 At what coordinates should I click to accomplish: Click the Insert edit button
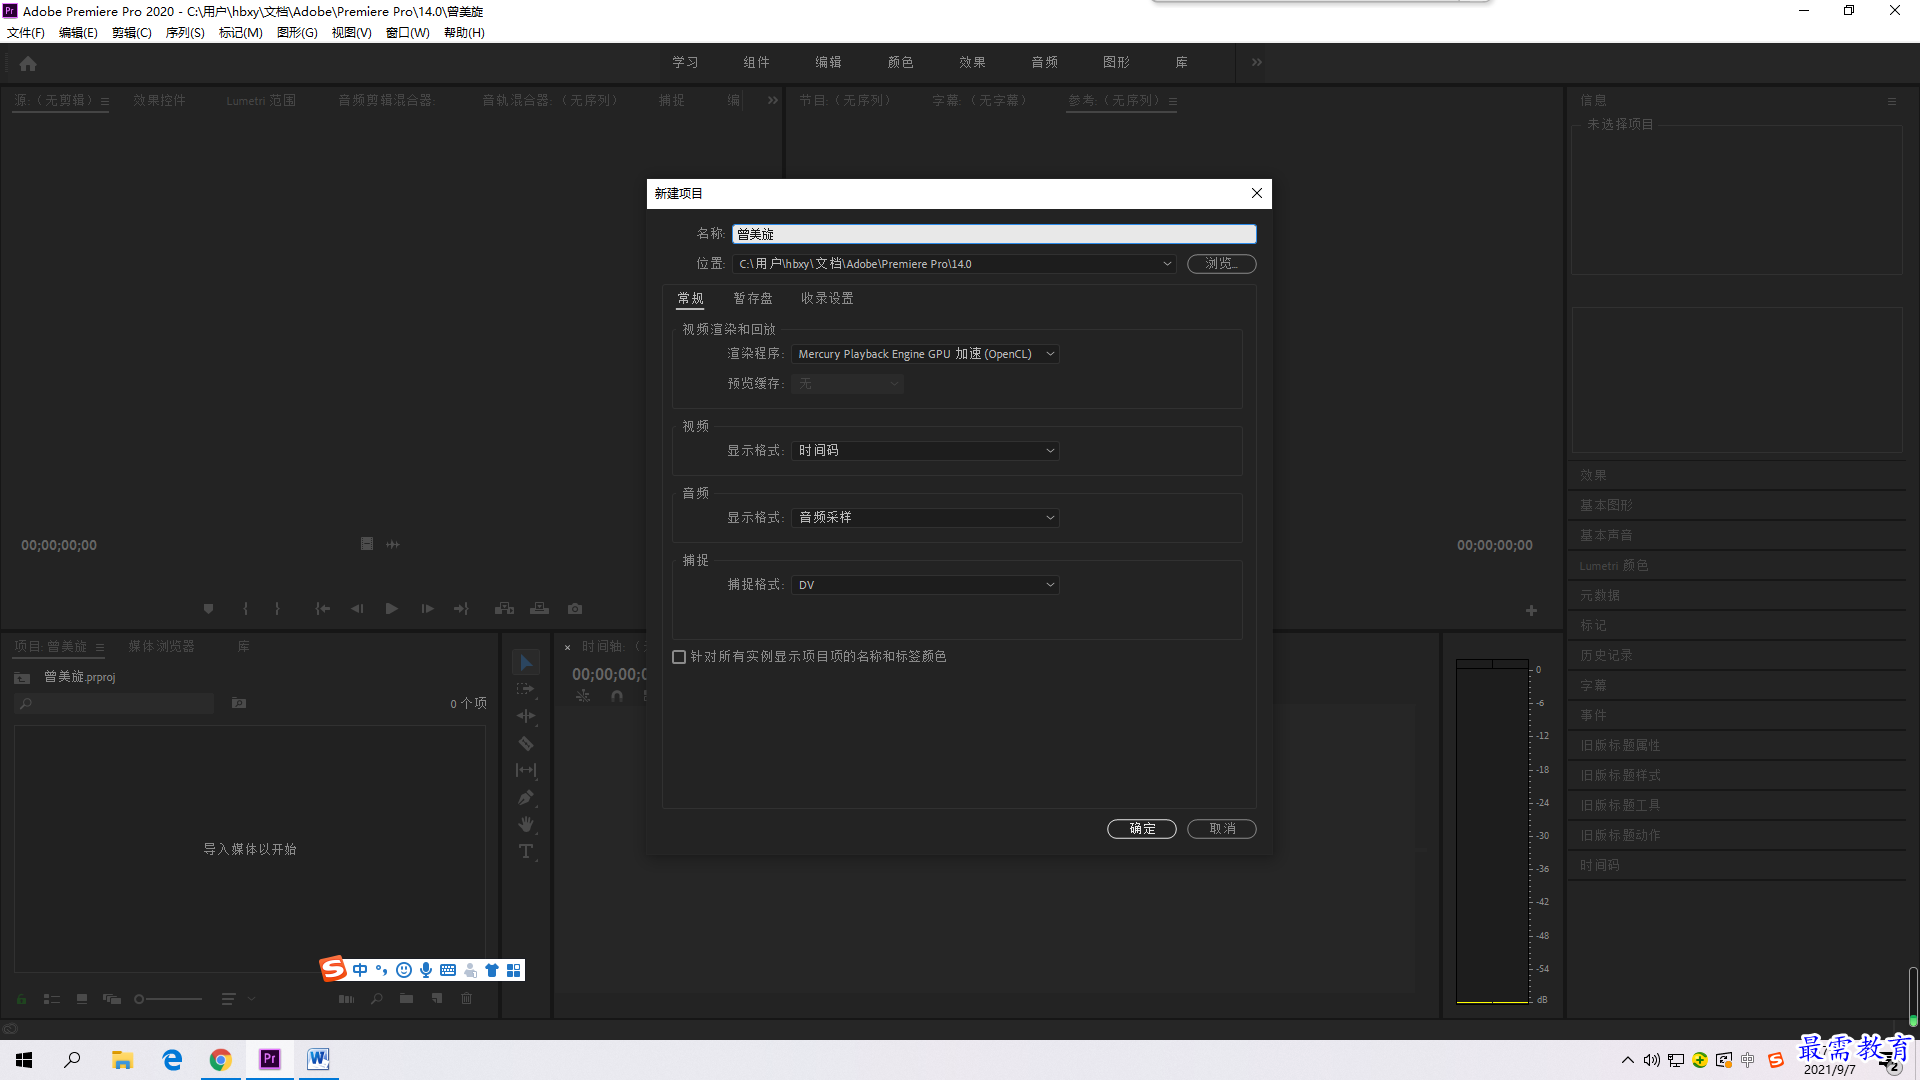(x=504, y=608)
